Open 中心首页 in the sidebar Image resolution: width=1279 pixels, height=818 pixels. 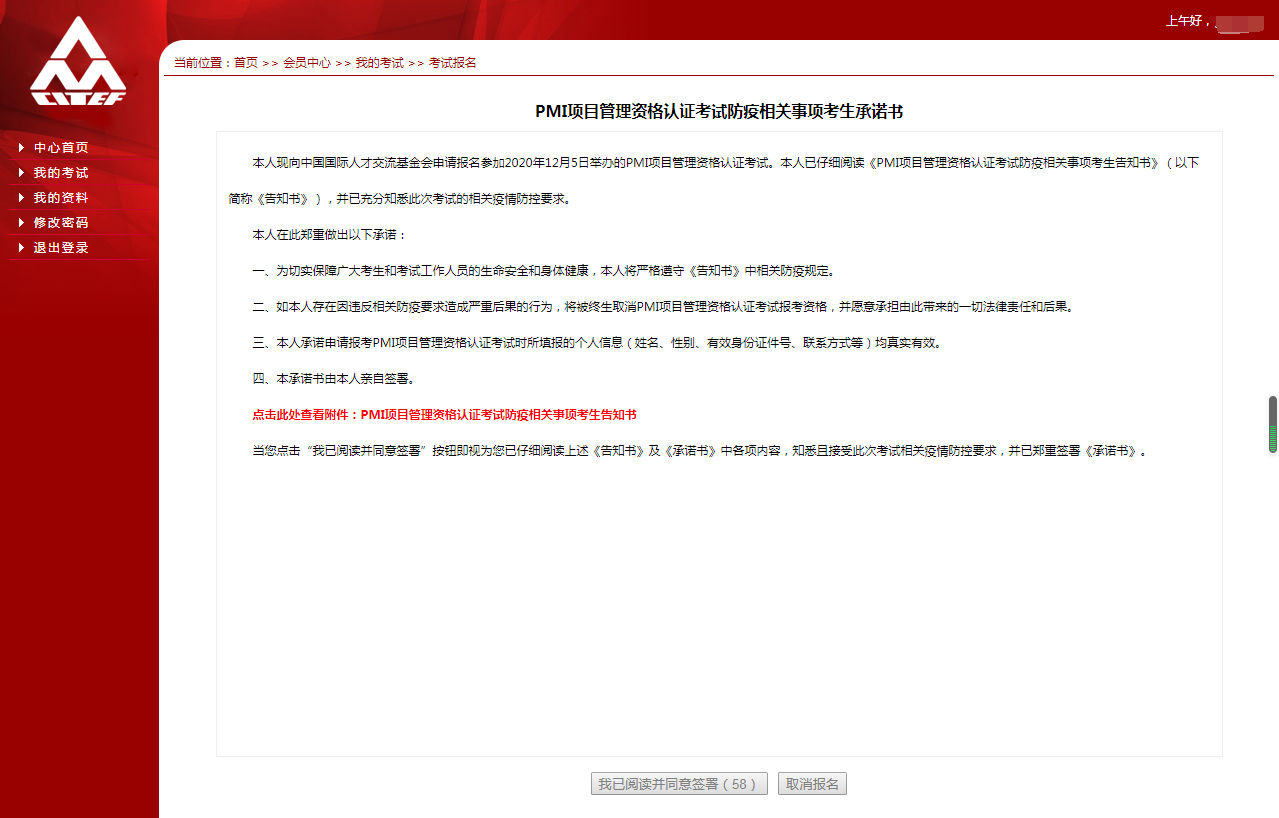click(x=61, y=148)
